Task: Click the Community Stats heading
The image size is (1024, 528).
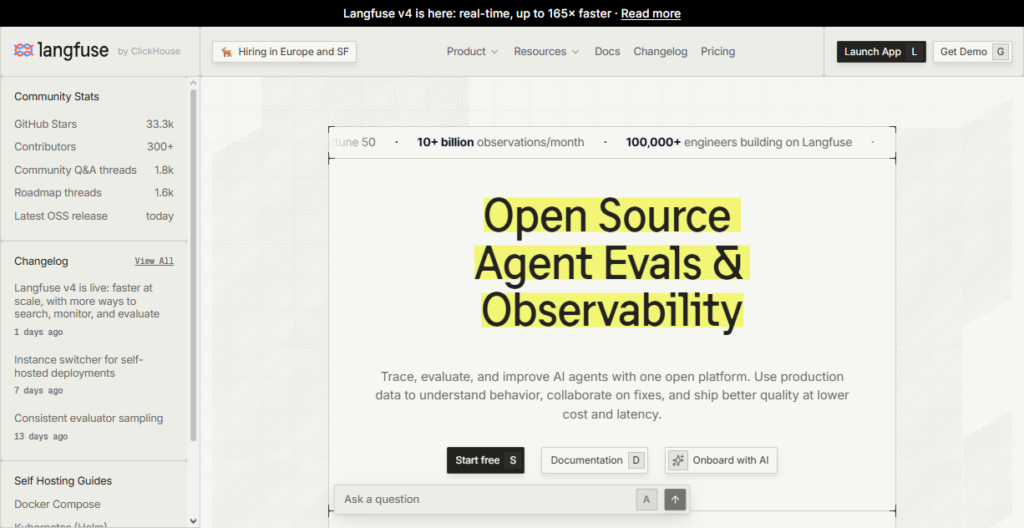Action: (x=57, y=97)
